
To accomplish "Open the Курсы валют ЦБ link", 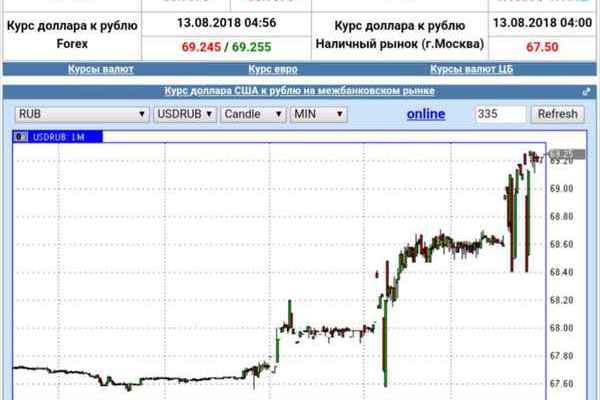I will 472,70.
